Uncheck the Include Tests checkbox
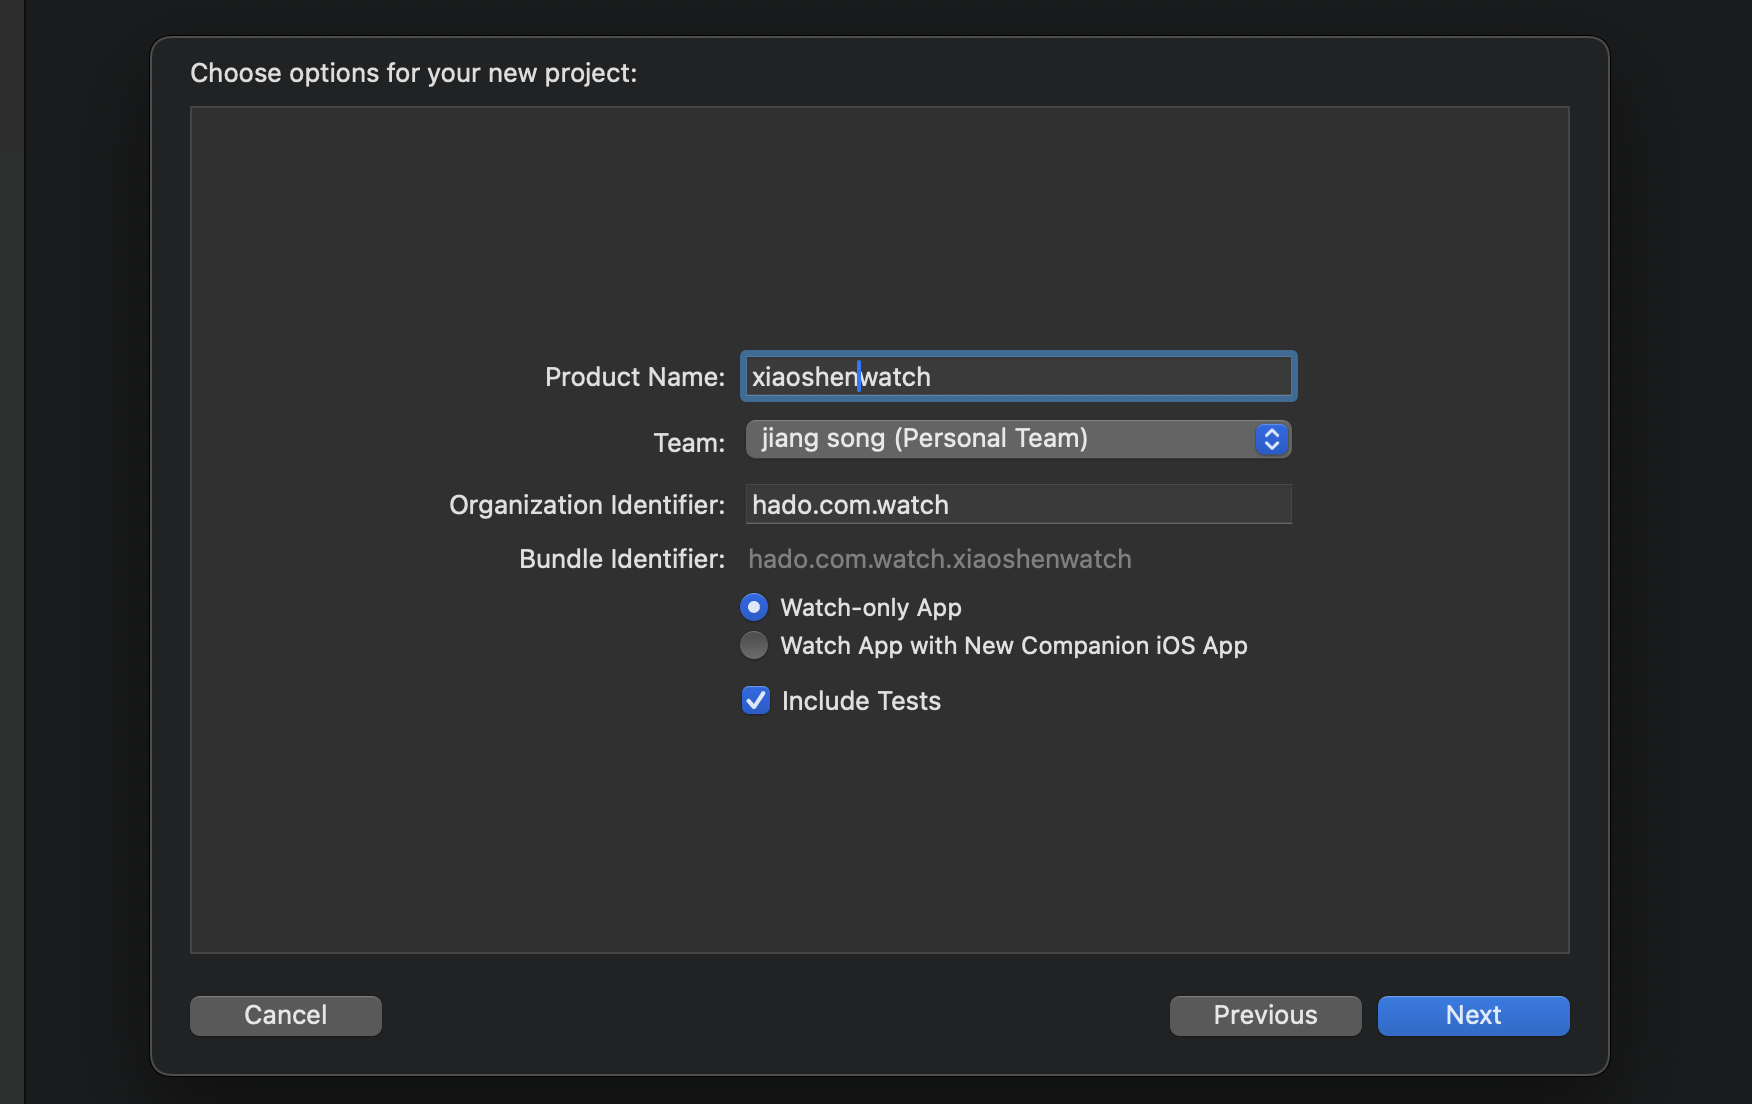Image resolution: width=1752 pixels, height=1104 pixels. coord(756,700)
